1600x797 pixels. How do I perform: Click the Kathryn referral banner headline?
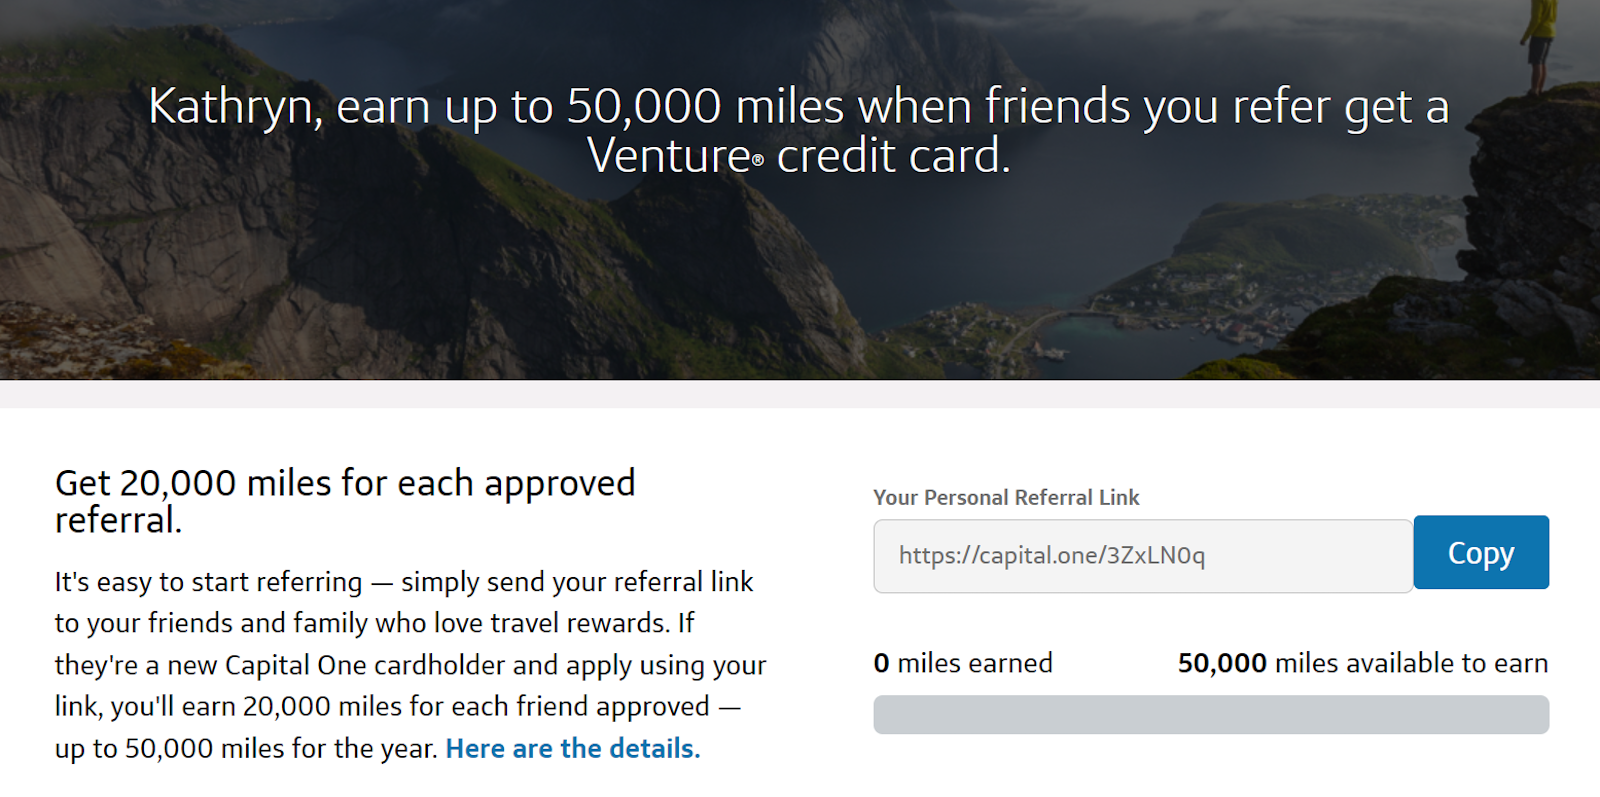click(x=798, y=106)
